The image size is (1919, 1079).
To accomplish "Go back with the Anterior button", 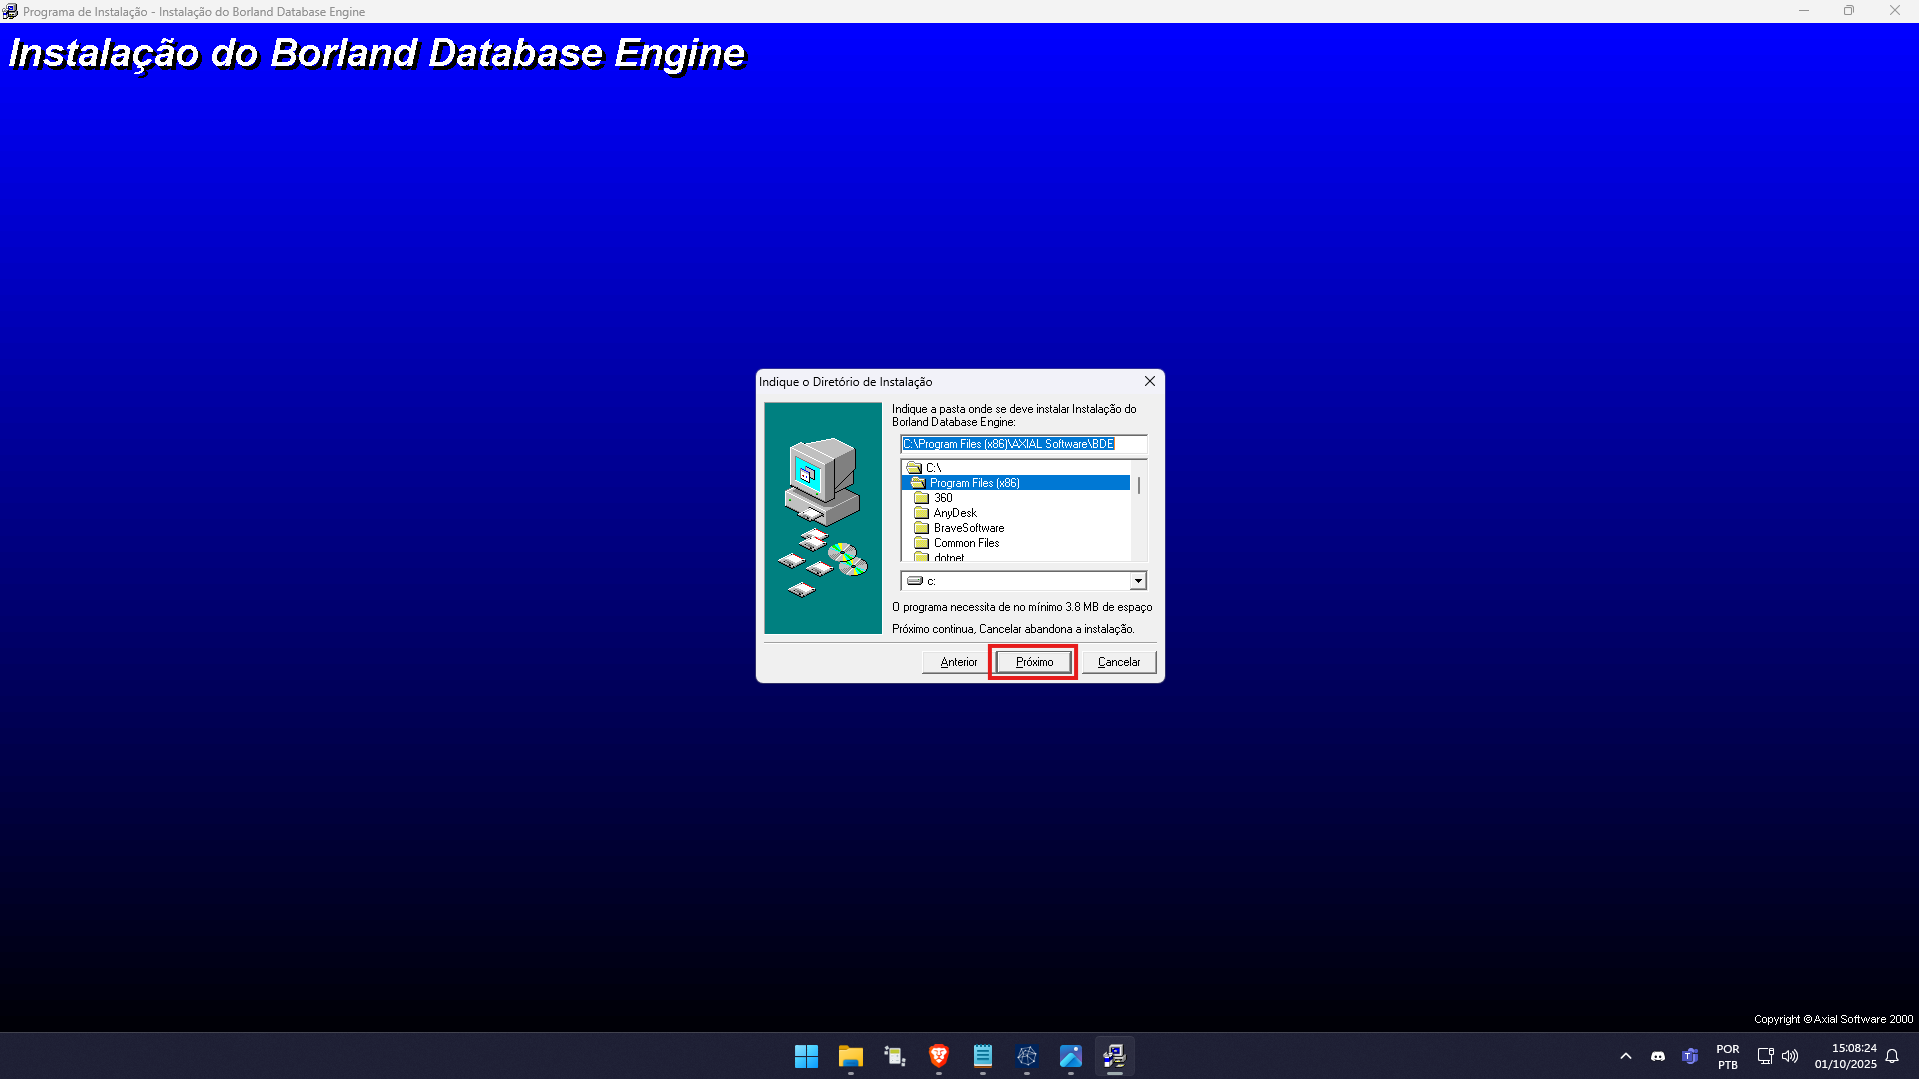I will click(957, 662).
